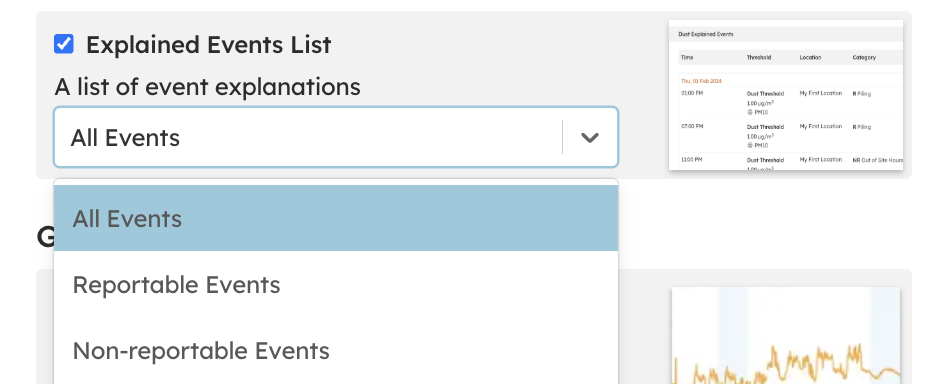Collapse the dropdown with the chevron arrow

tap(590, 137)
